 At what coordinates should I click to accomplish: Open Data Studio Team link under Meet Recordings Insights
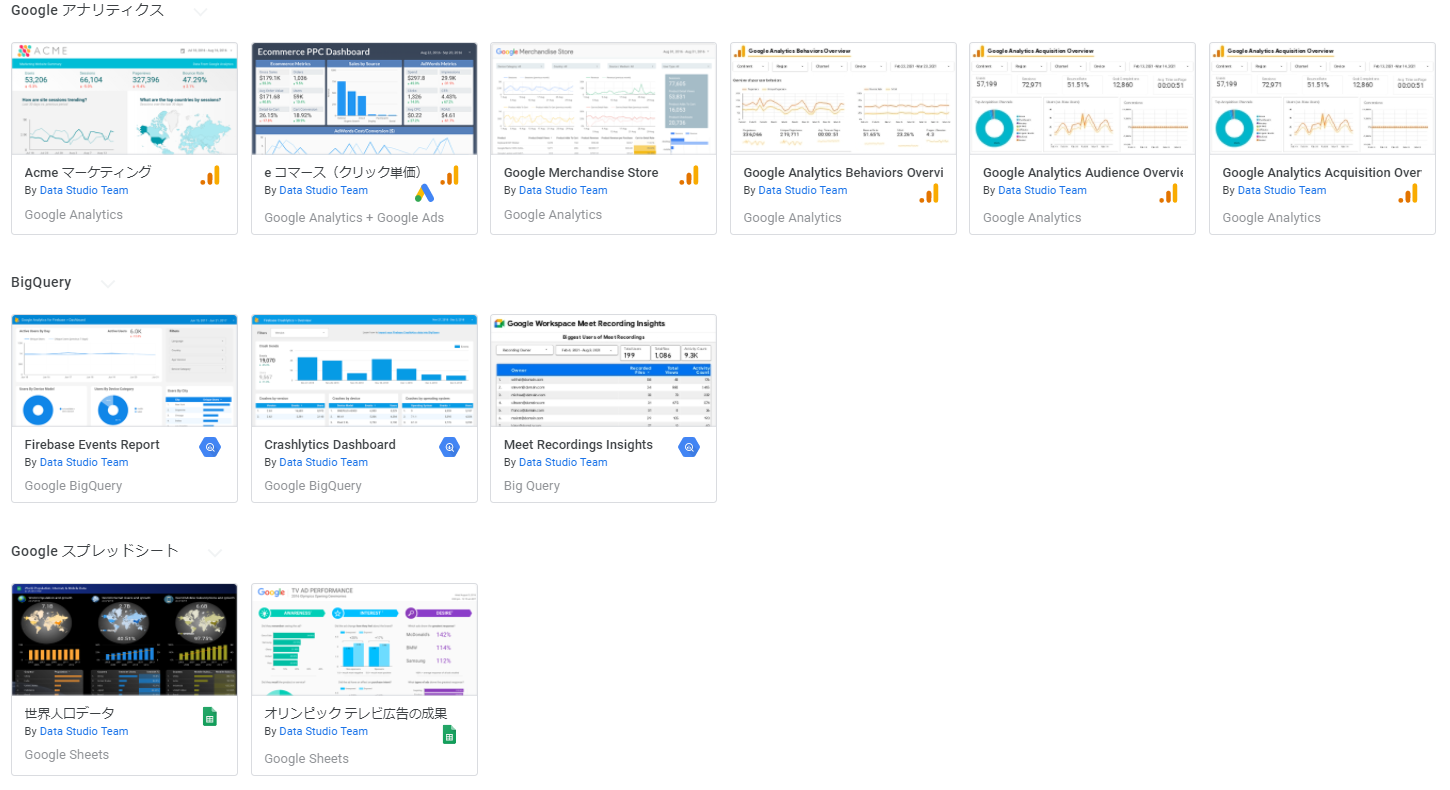(563, 462)
